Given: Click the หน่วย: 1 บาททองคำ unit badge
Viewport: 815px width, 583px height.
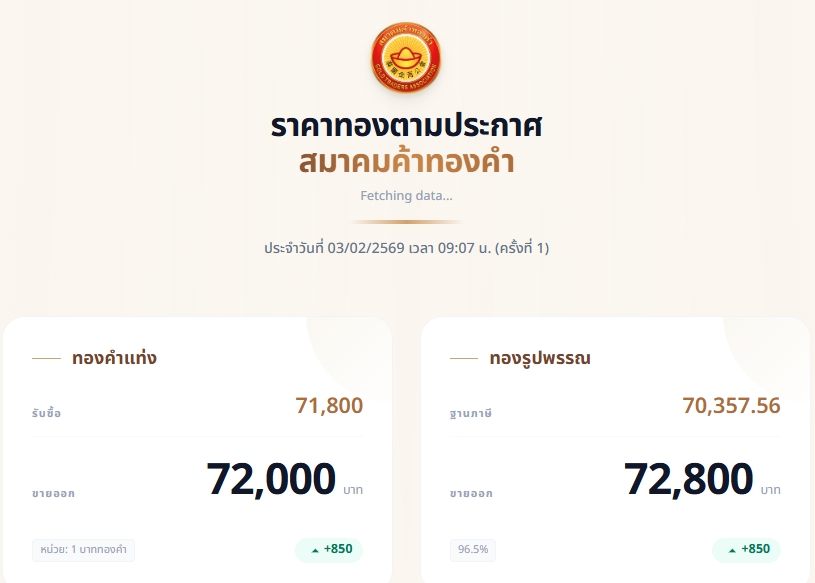Looking at the screenshot, I should click(x=83, y=550).
